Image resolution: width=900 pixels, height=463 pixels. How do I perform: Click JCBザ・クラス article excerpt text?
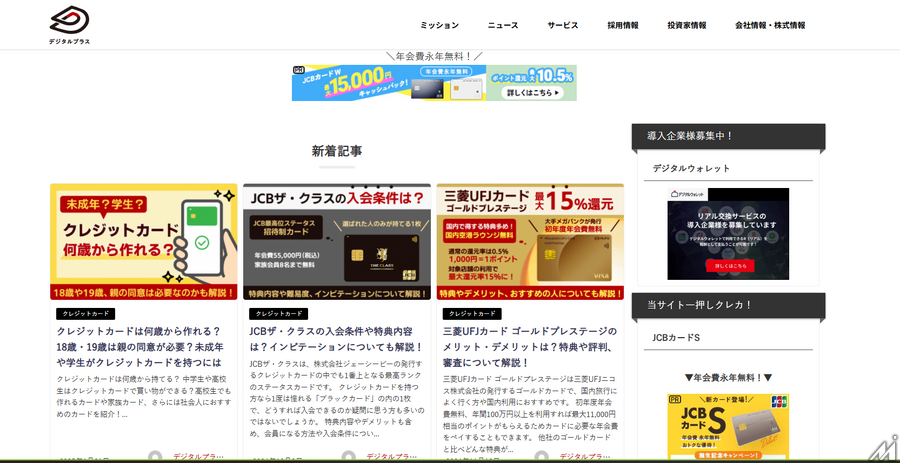click(x=337, y=399)
